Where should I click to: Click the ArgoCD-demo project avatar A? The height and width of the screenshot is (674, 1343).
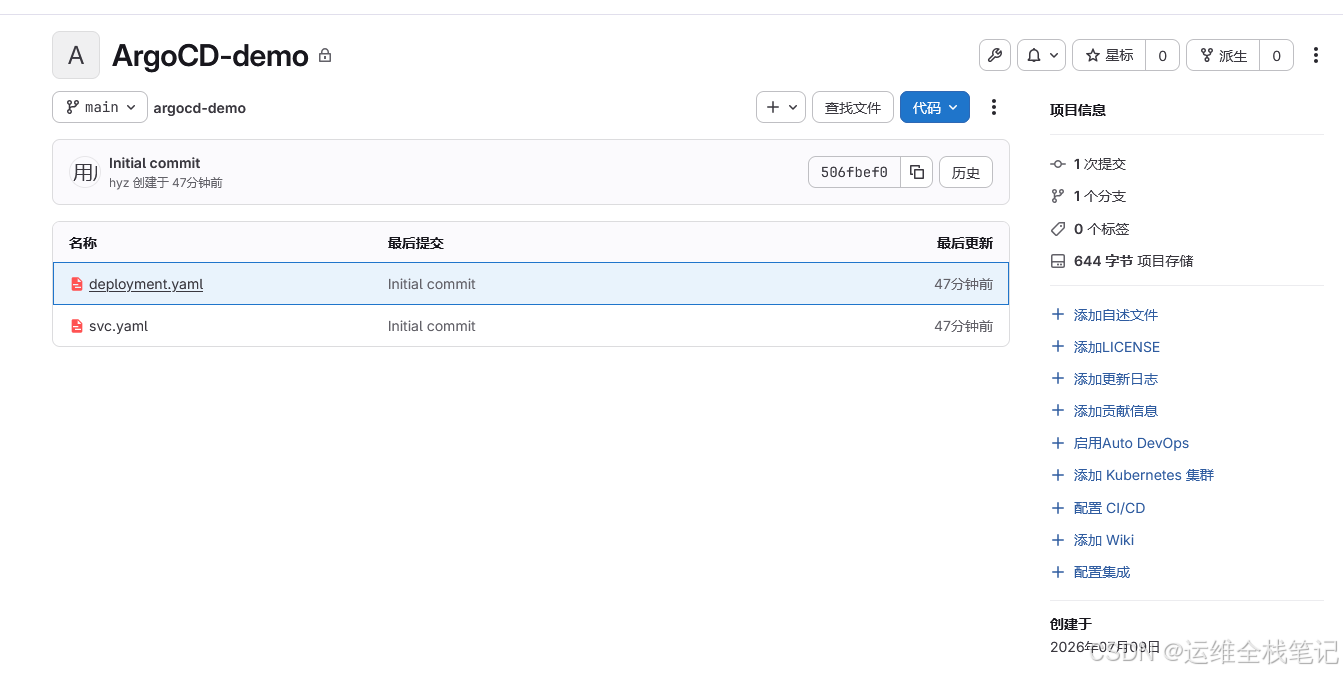click(76, 55)
